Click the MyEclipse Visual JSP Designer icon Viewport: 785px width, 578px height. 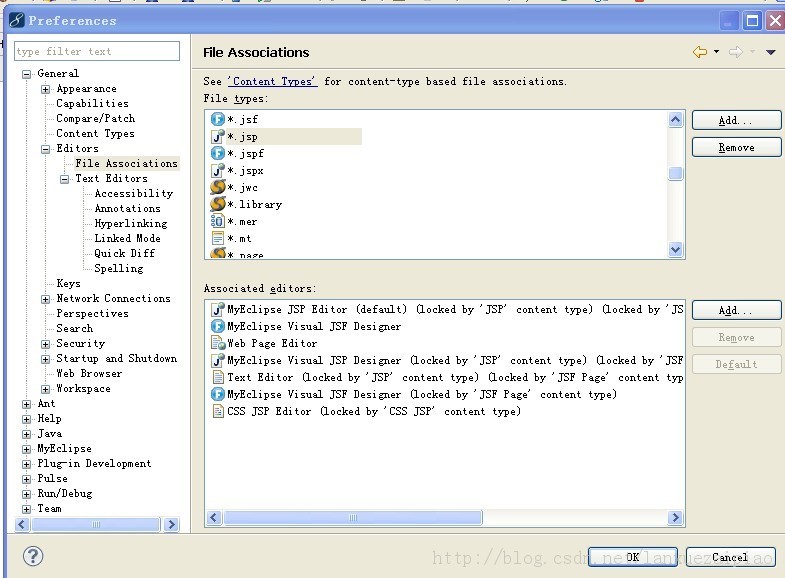pos(218,360)
